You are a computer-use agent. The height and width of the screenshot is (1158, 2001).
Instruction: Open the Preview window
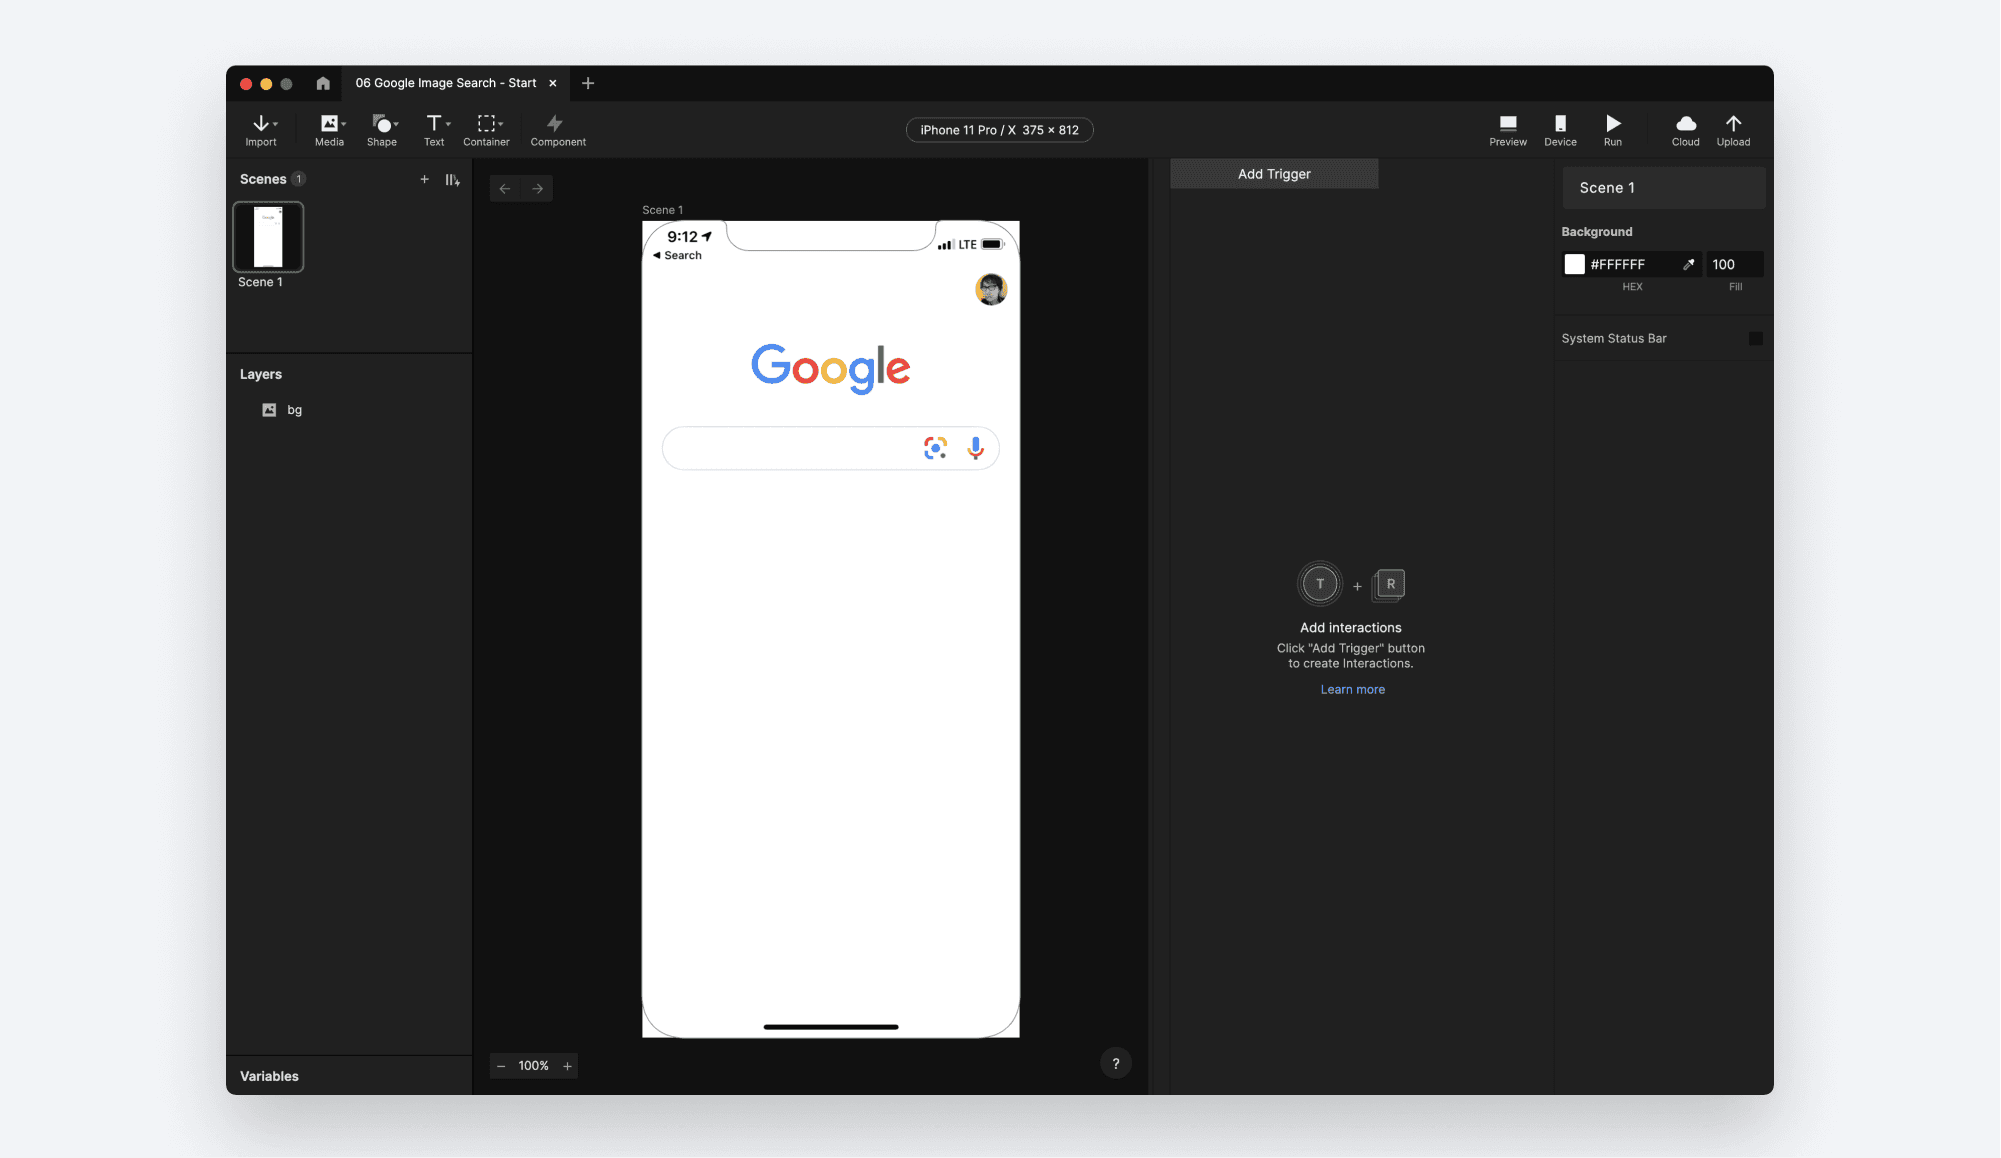tap(1508, 130)
